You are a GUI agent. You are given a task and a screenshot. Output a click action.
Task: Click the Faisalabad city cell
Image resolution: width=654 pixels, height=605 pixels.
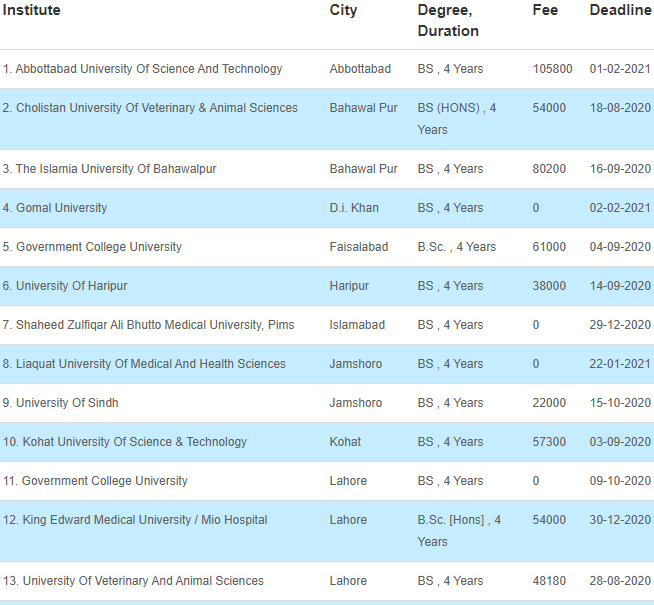[359, 247]
